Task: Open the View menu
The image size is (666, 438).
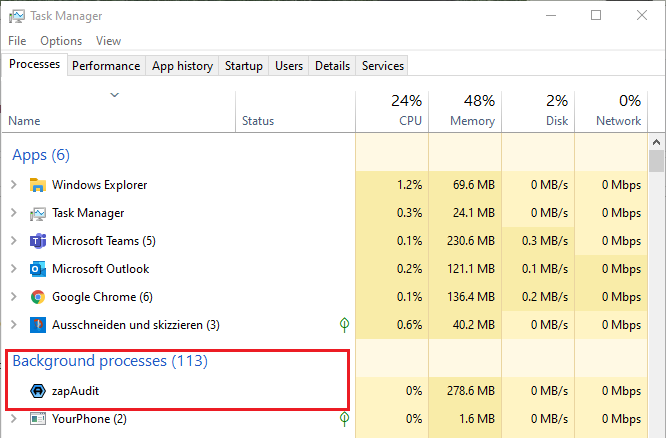Action: coord(108,41)
